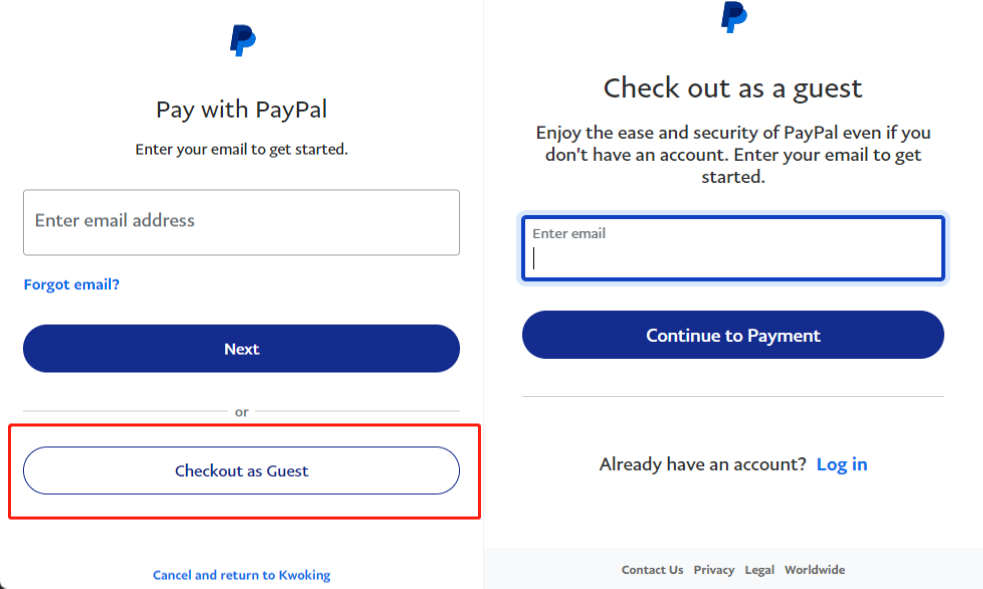Screen dimensions: 983x589
Task: Focus the Enter email address field
Action: click(241, 222)
